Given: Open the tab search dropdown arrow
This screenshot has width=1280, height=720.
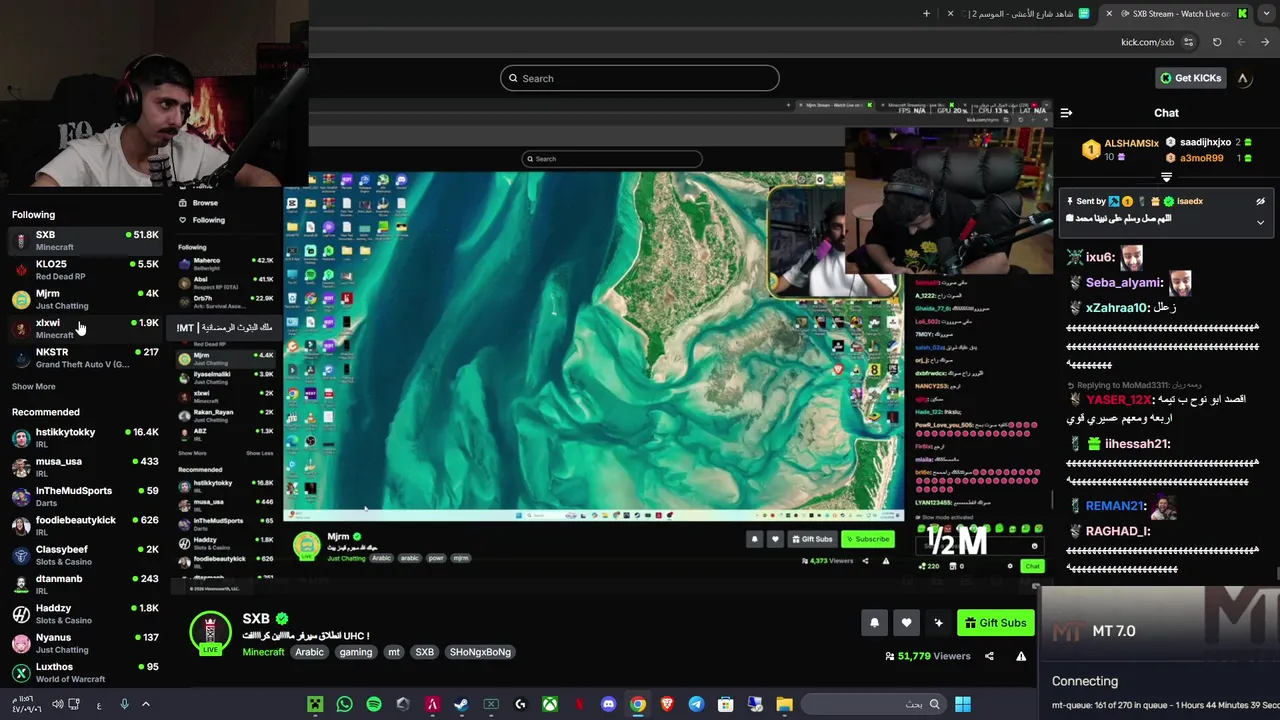Looking at the screenshot, I should pos(1267,13).
